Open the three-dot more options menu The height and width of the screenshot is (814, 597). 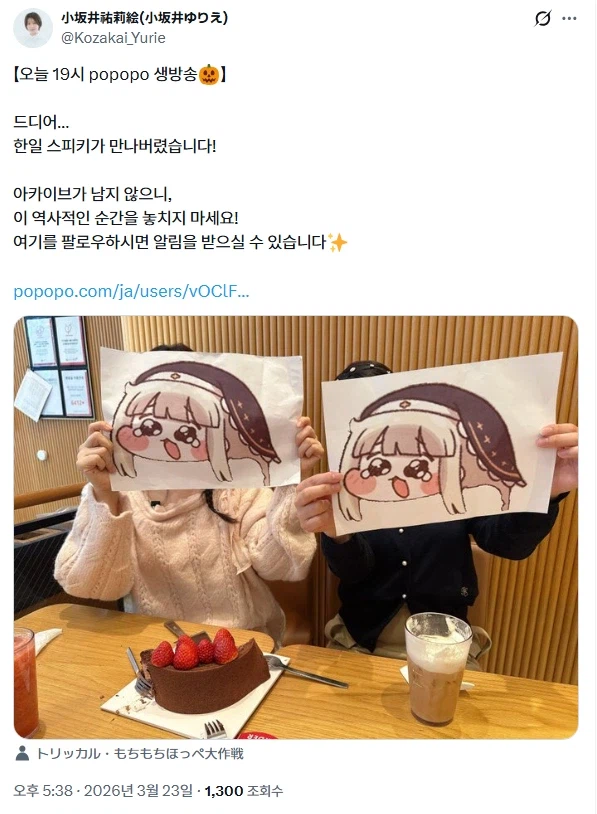tap(569, 19)
